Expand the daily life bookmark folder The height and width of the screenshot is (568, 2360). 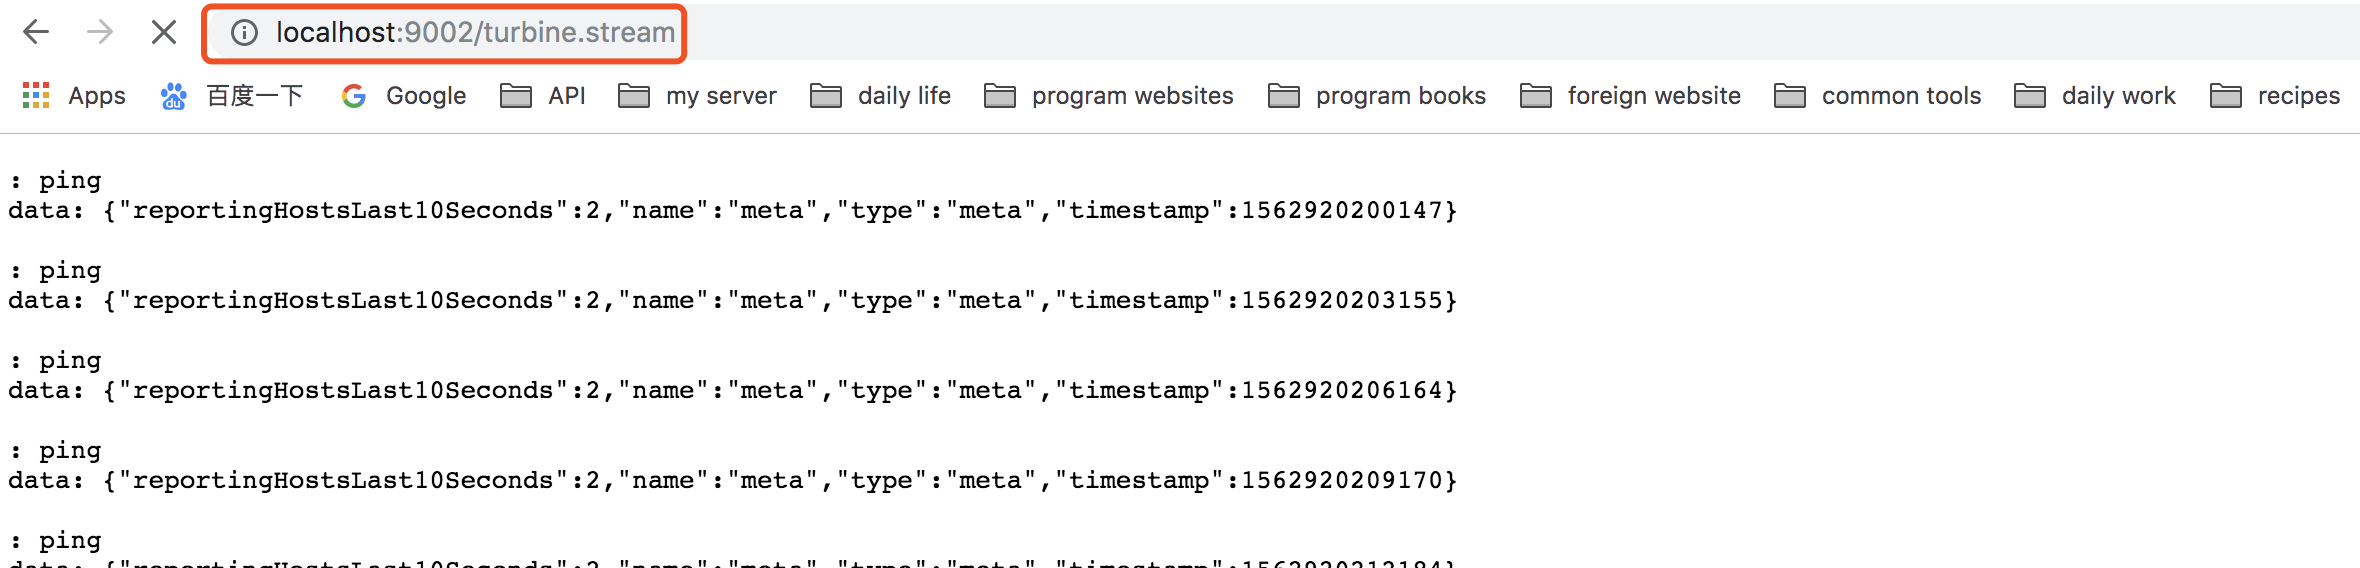pyautogui.click(x=880, y=96)
